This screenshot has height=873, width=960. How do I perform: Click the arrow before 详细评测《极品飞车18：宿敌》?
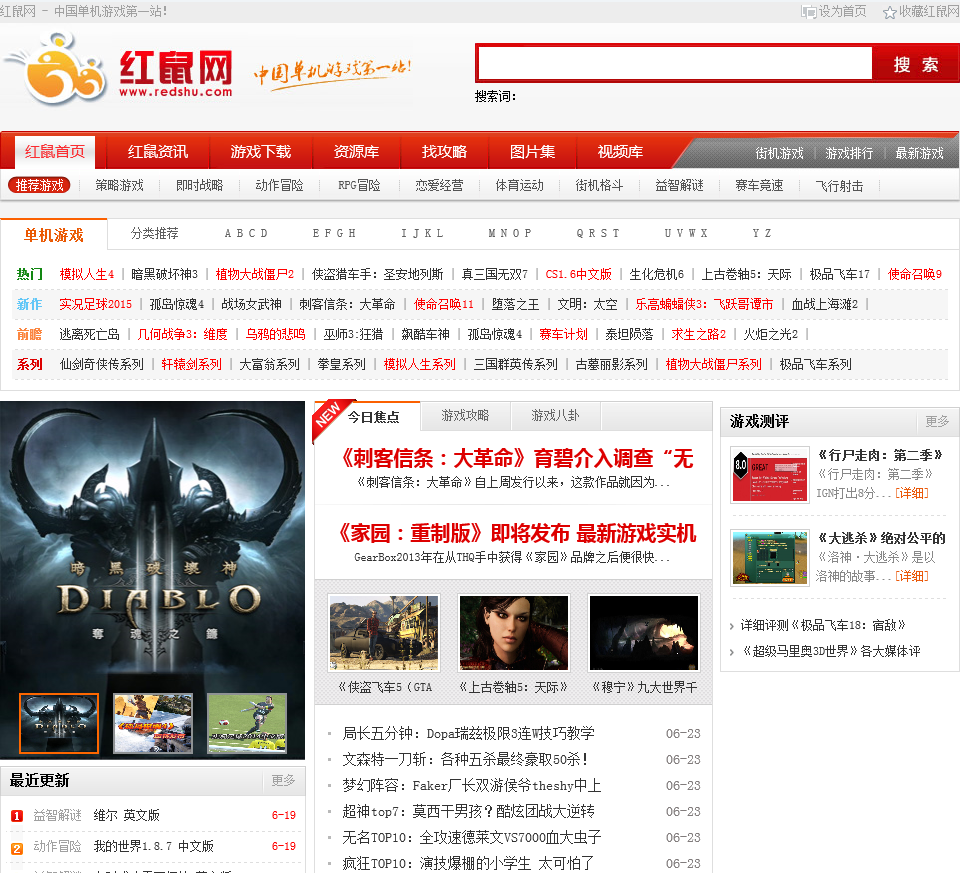click(732, 626)
